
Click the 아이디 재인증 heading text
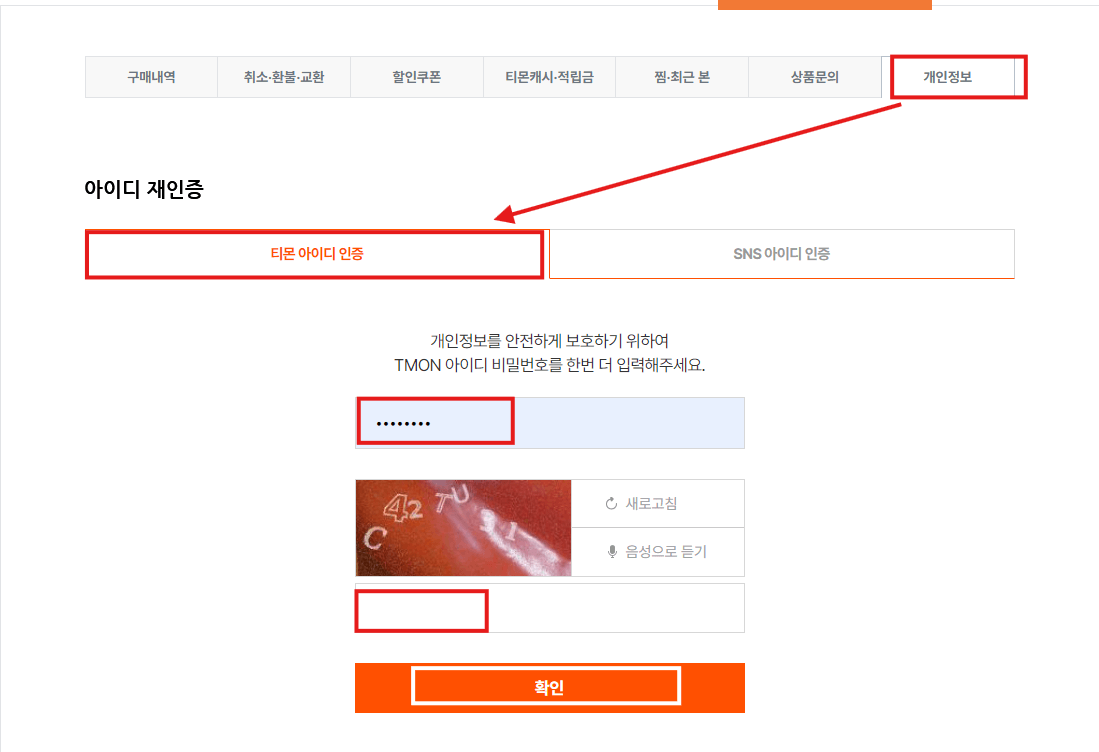(144, 189)
